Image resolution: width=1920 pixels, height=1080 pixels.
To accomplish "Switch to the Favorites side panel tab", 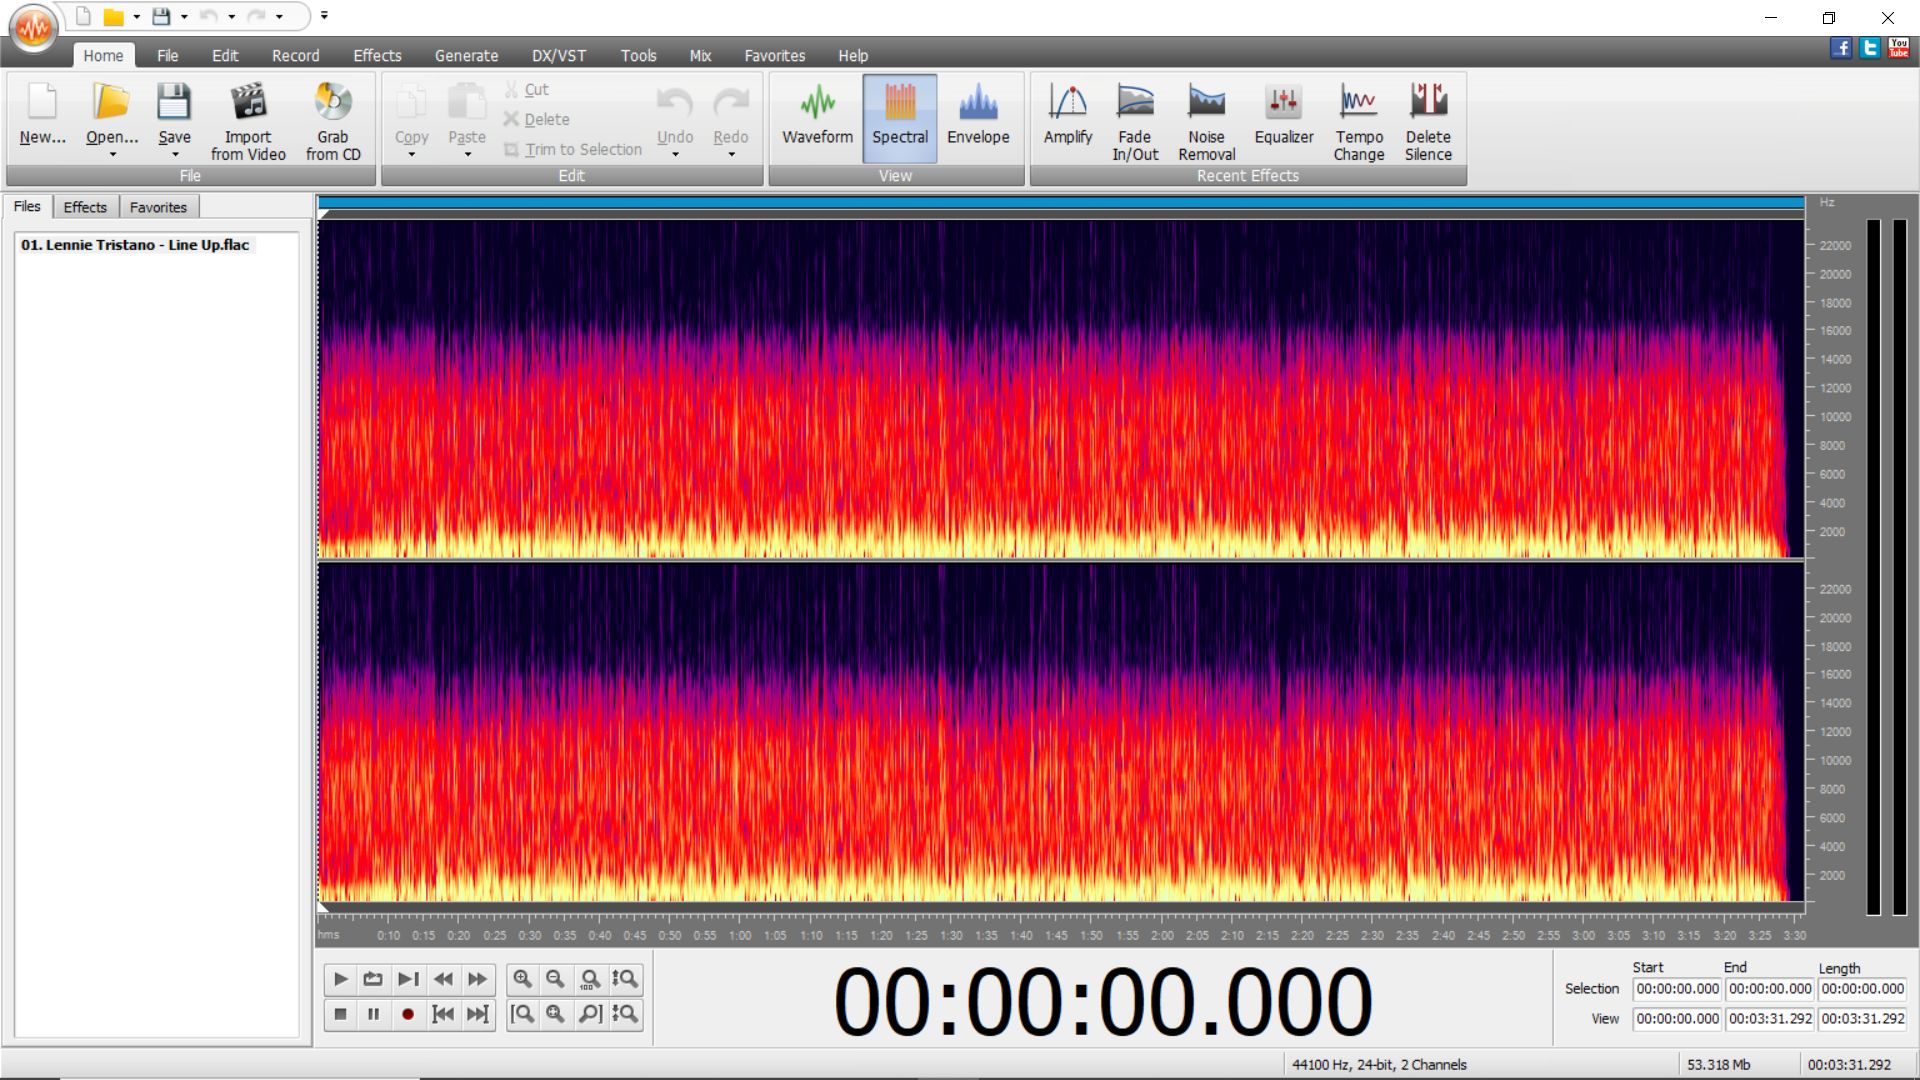I will pyautogui.click(x=158, y=207).
